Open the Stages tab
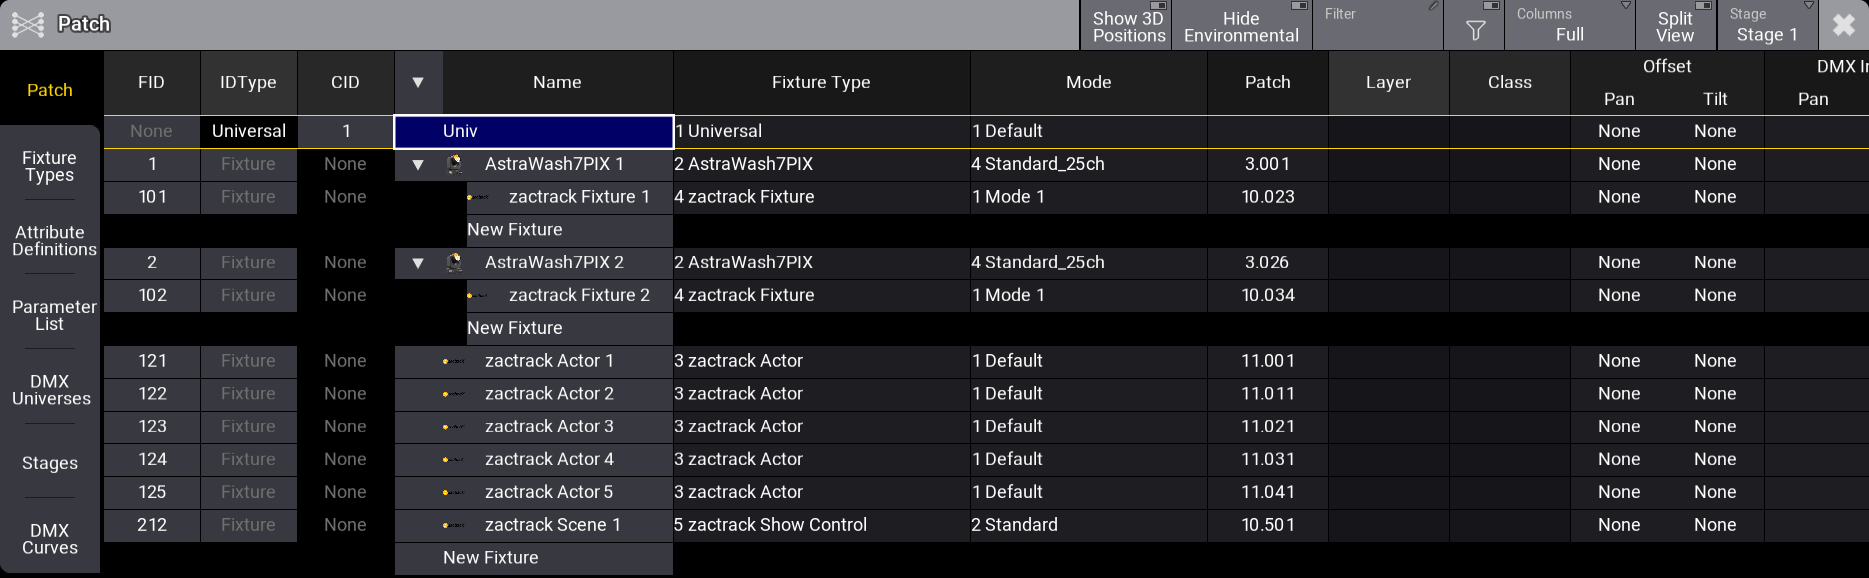Screen dimensions: 1869x578 point(50,463)
